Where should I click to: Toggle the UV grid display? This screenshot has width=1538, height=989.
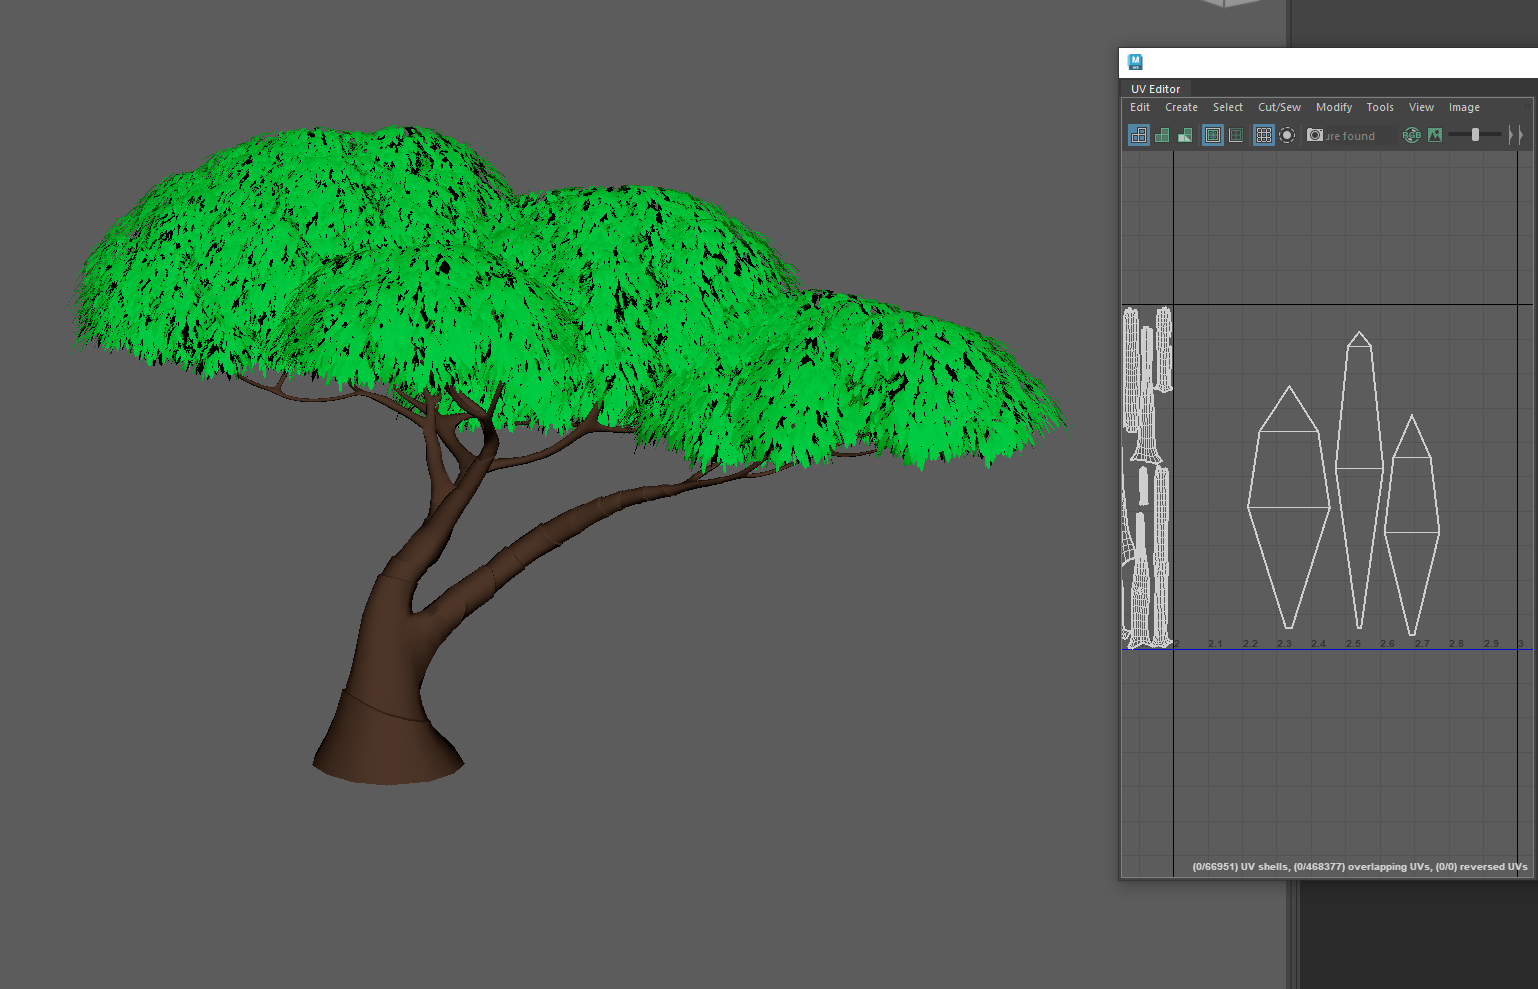[x=1264, y=135]
